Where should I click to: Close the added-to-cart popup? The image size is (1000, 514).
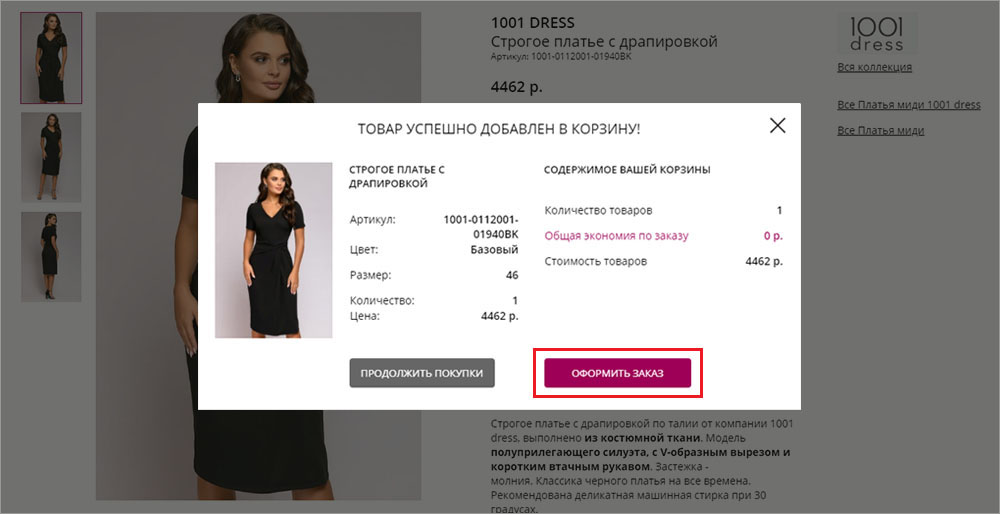tap(777, 126)
